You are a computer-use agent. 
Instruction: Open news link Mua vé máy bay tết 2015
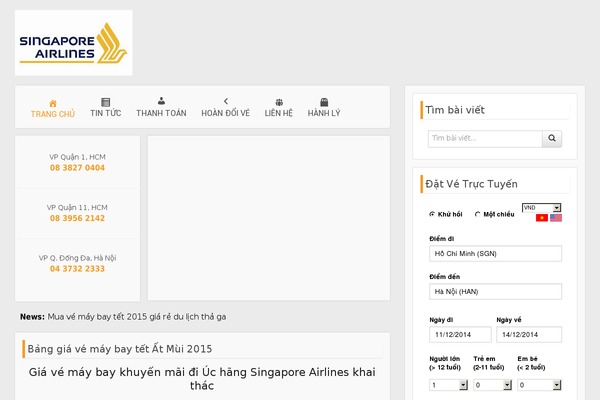[x=137, y=317]
